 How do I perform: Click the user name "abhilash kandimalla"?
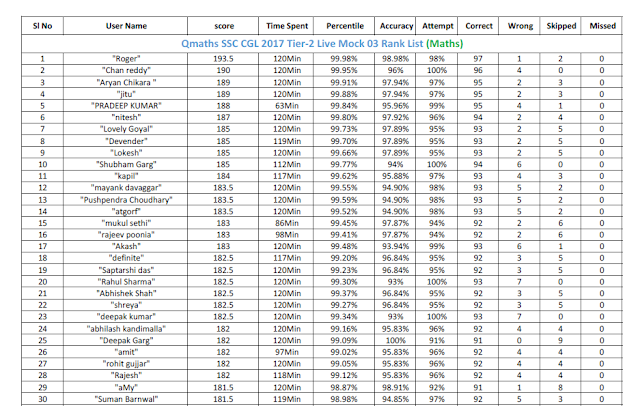[126, 329]
